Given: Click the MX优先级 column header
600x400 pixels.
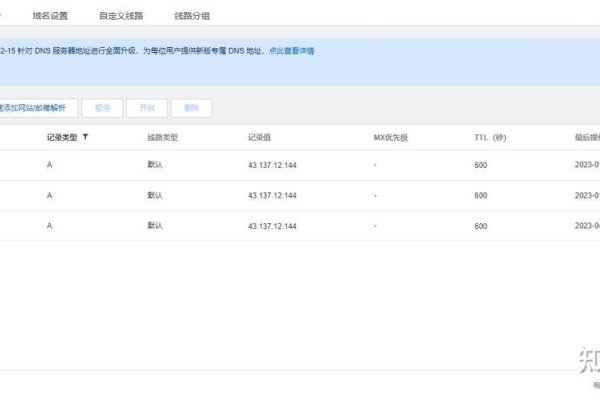Looking at the screenshot, I should [390, 137].
